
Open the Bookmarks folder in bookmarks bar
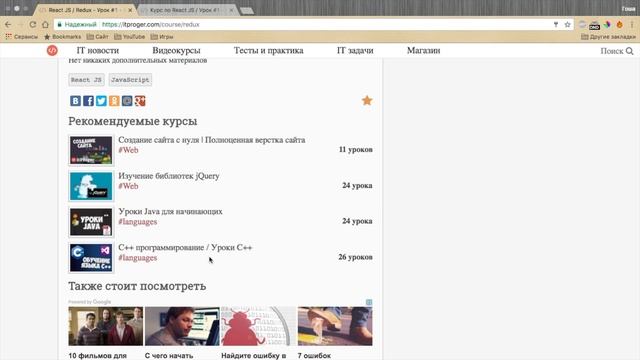pyautogui.click(x=62, y=37)
